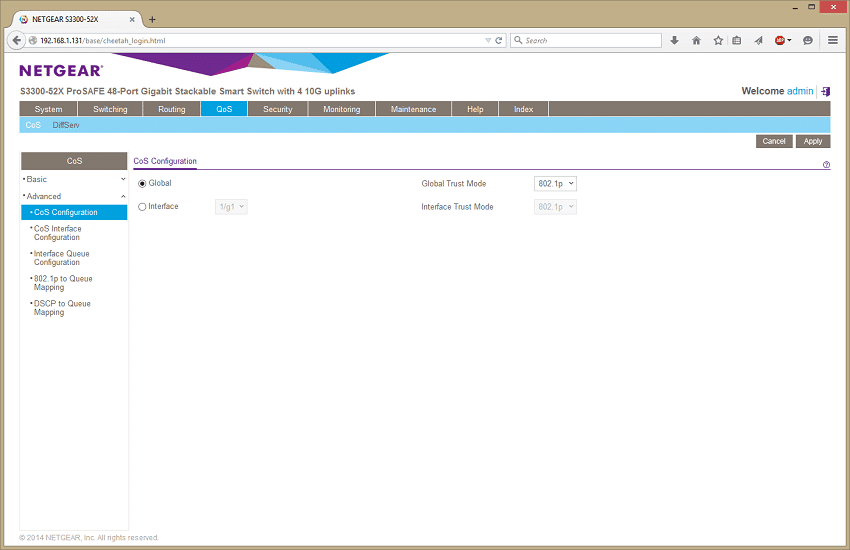Click the NETGEAR logo

click(61, 70)
